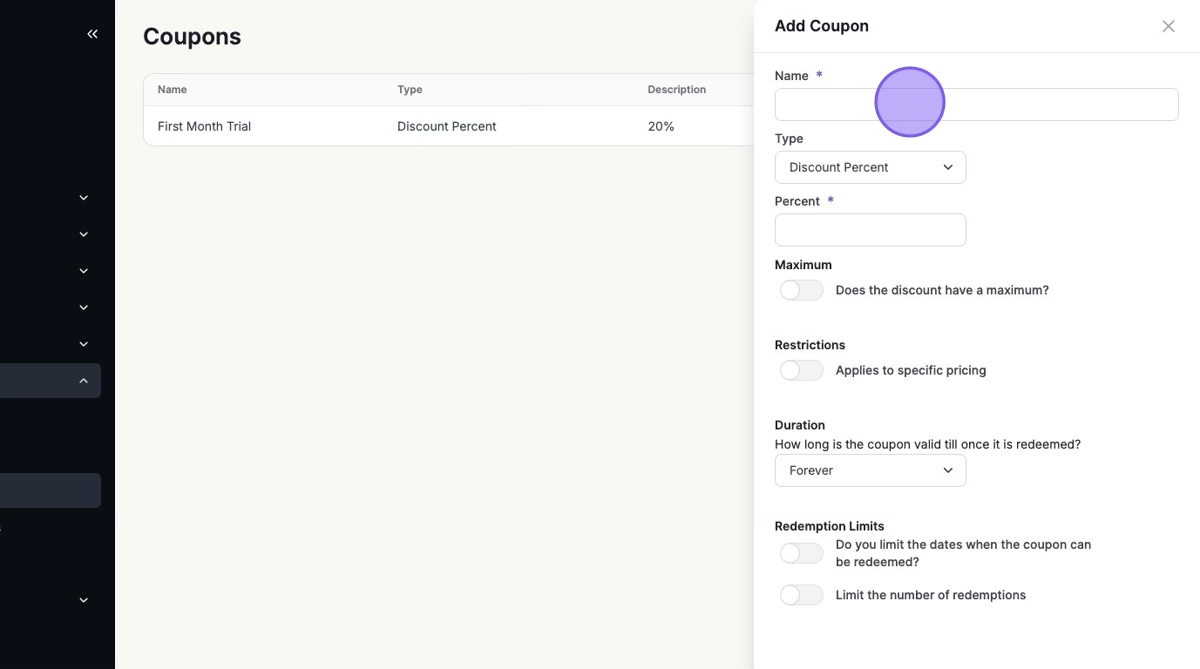Expand the bottommost sidebar section chevron
Image resolution: width=1200 pixels, height=669 pixels.
[x=84, y=600]
